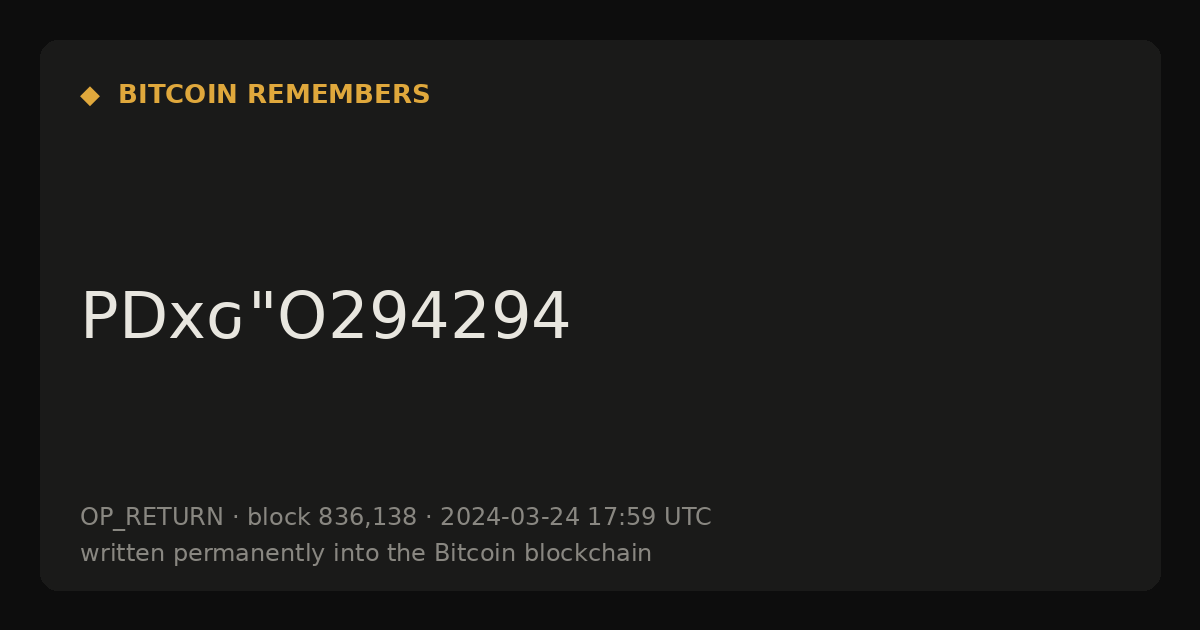This screenshot has height=630, width=1200.
Task: Select the word REMEMBERS in the header
Action: tap(338, 95)
